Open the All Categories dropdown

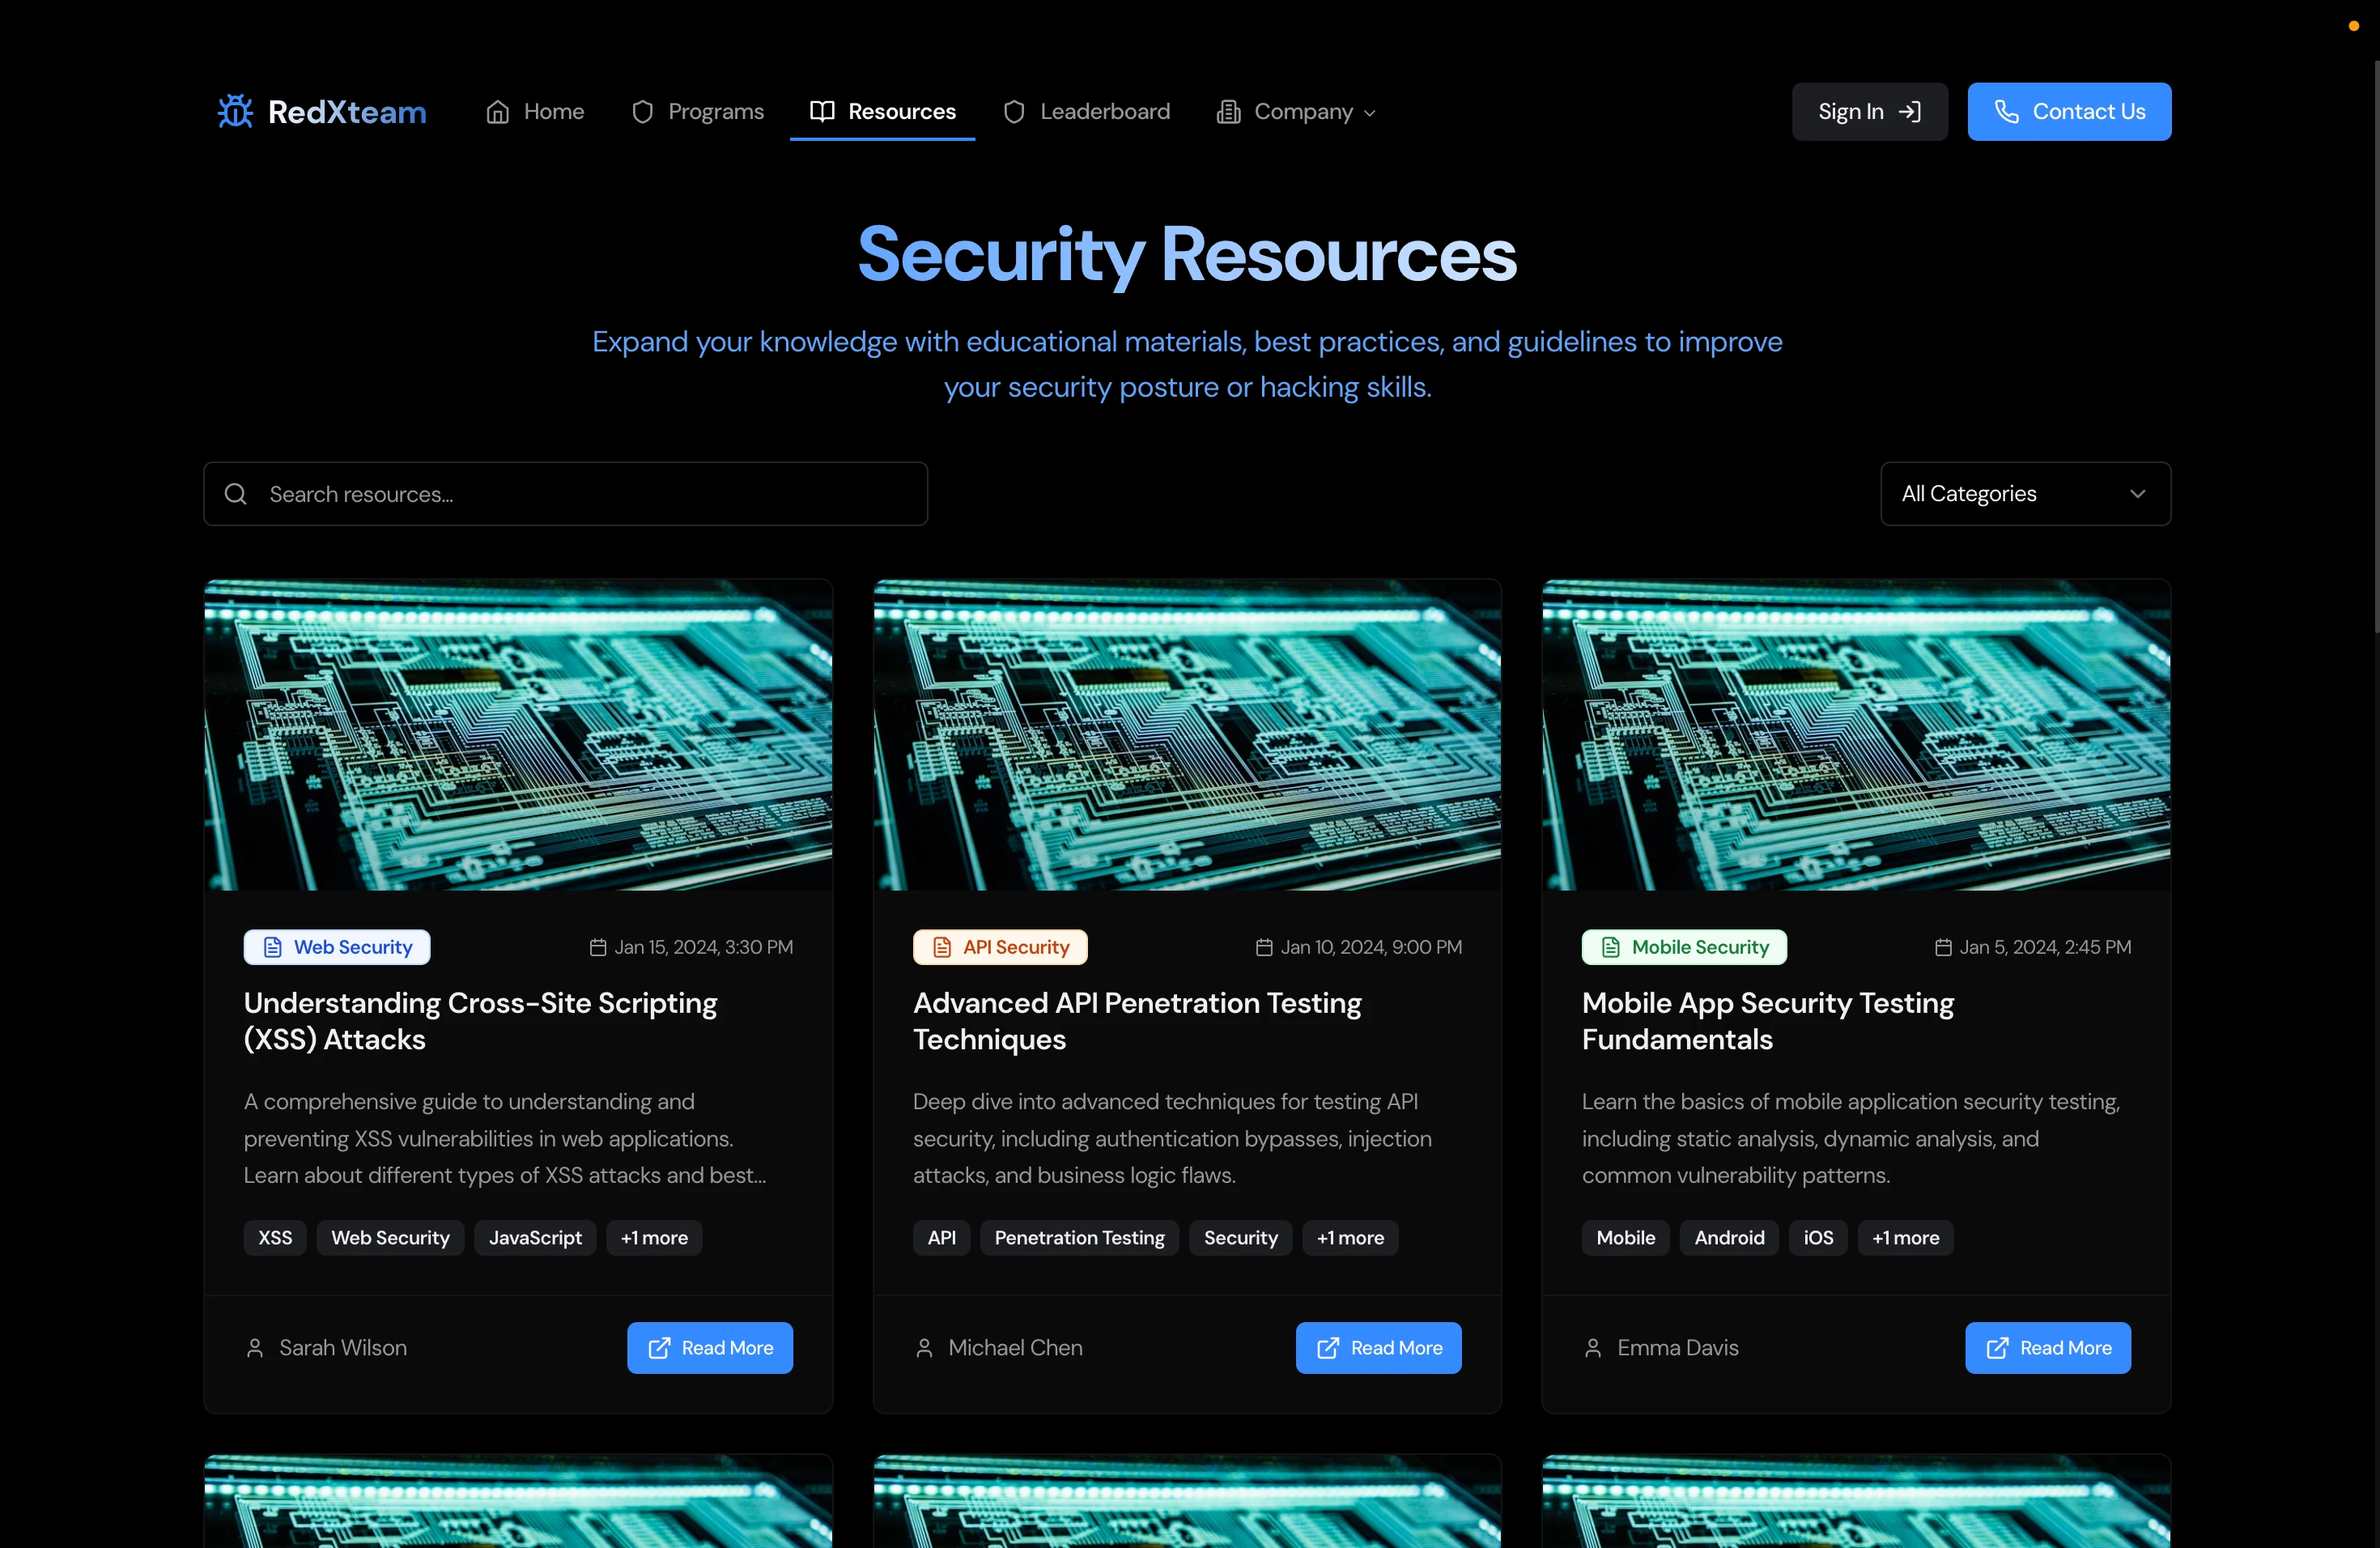pyautogui.click(x=2025, y=494)
